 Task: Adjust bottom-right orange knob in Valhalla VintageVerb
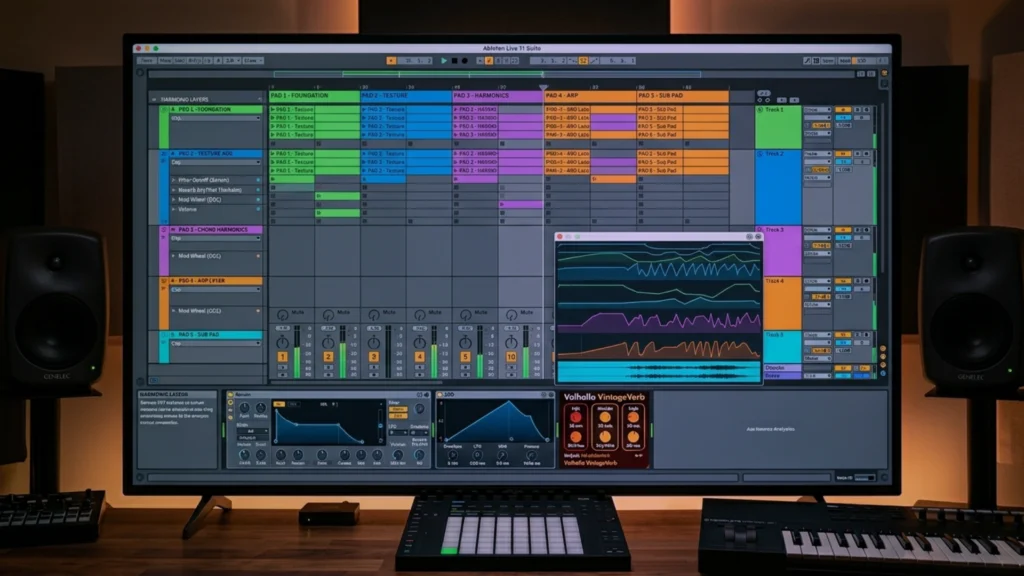click(x=633, y=437)
